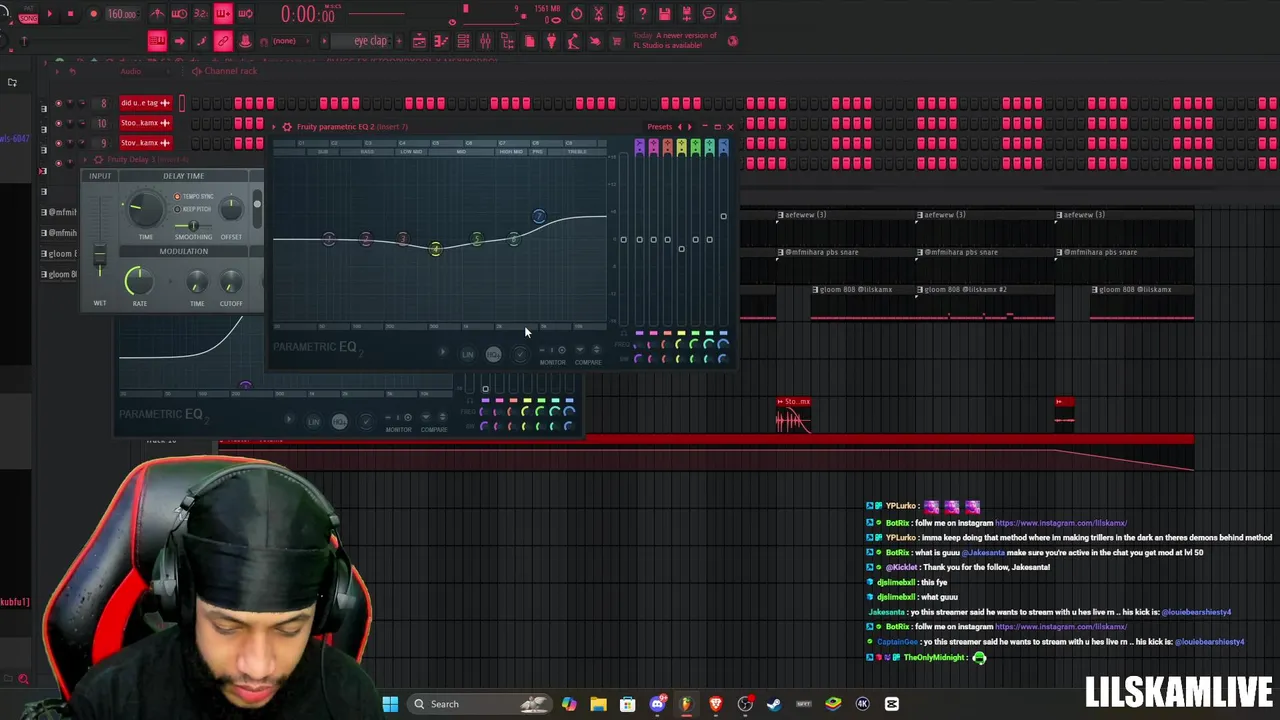Screen dimensions: 1280x720
Task: Save project with the floppy disk icon
Action: point(664,14)
